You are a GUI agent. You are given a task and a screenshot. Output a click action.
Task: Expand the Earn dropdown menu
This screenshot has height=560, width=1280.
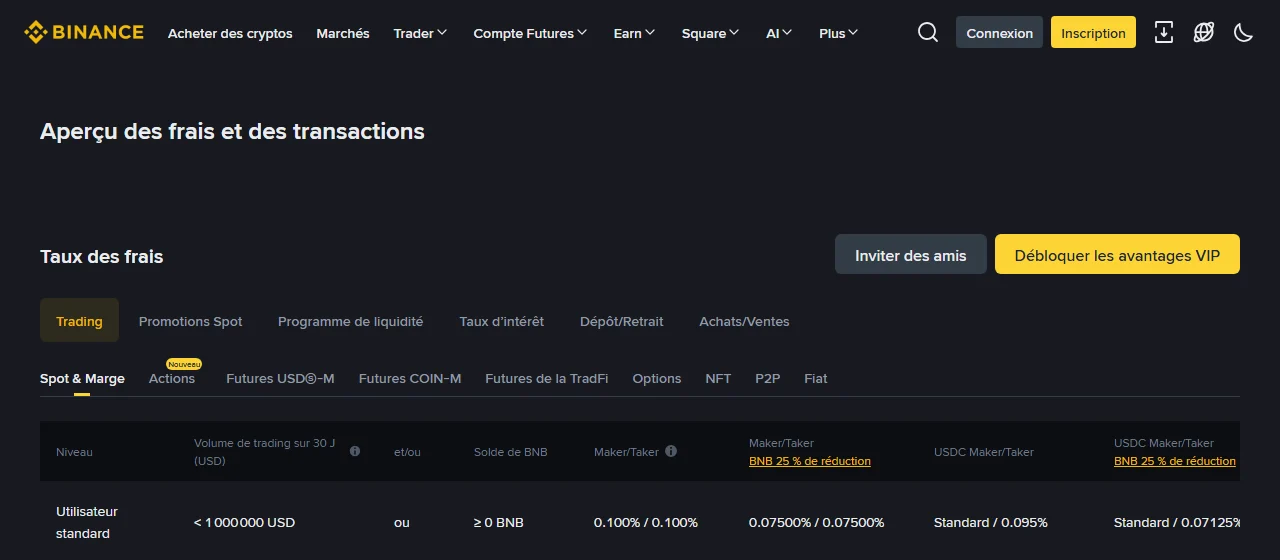click(634, 33)
